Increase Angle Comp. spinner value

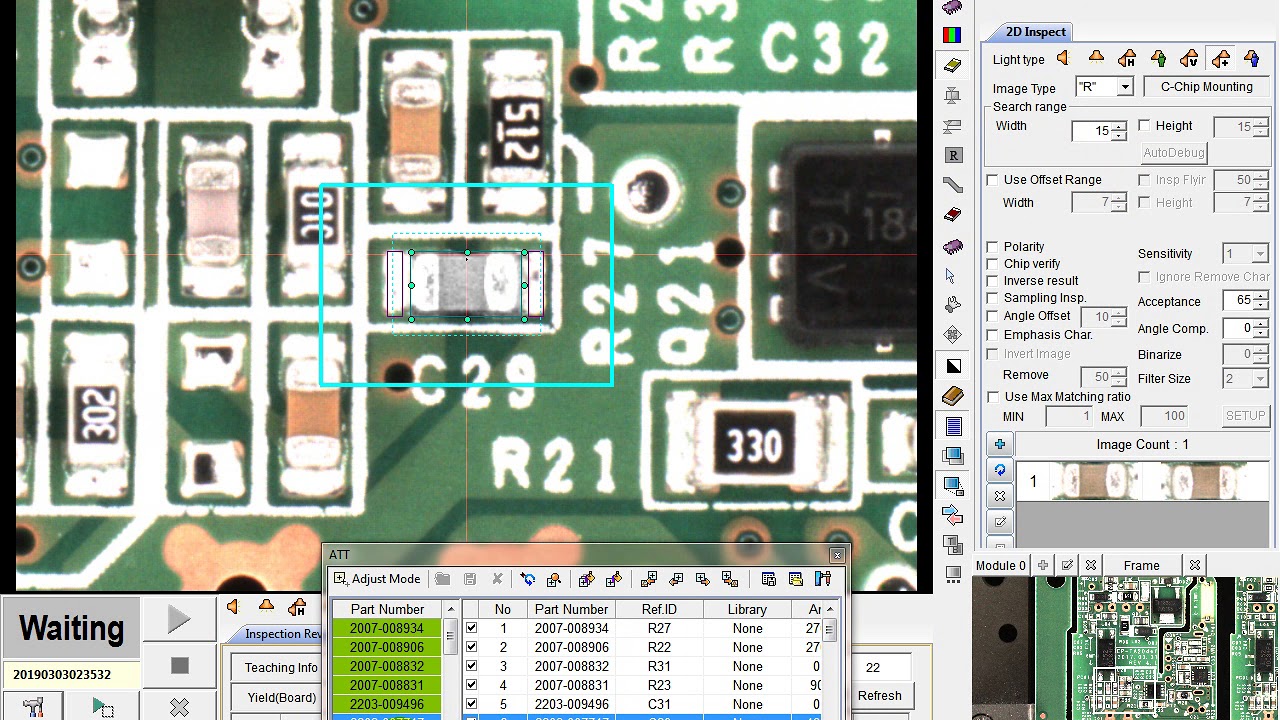(1260, 324)
